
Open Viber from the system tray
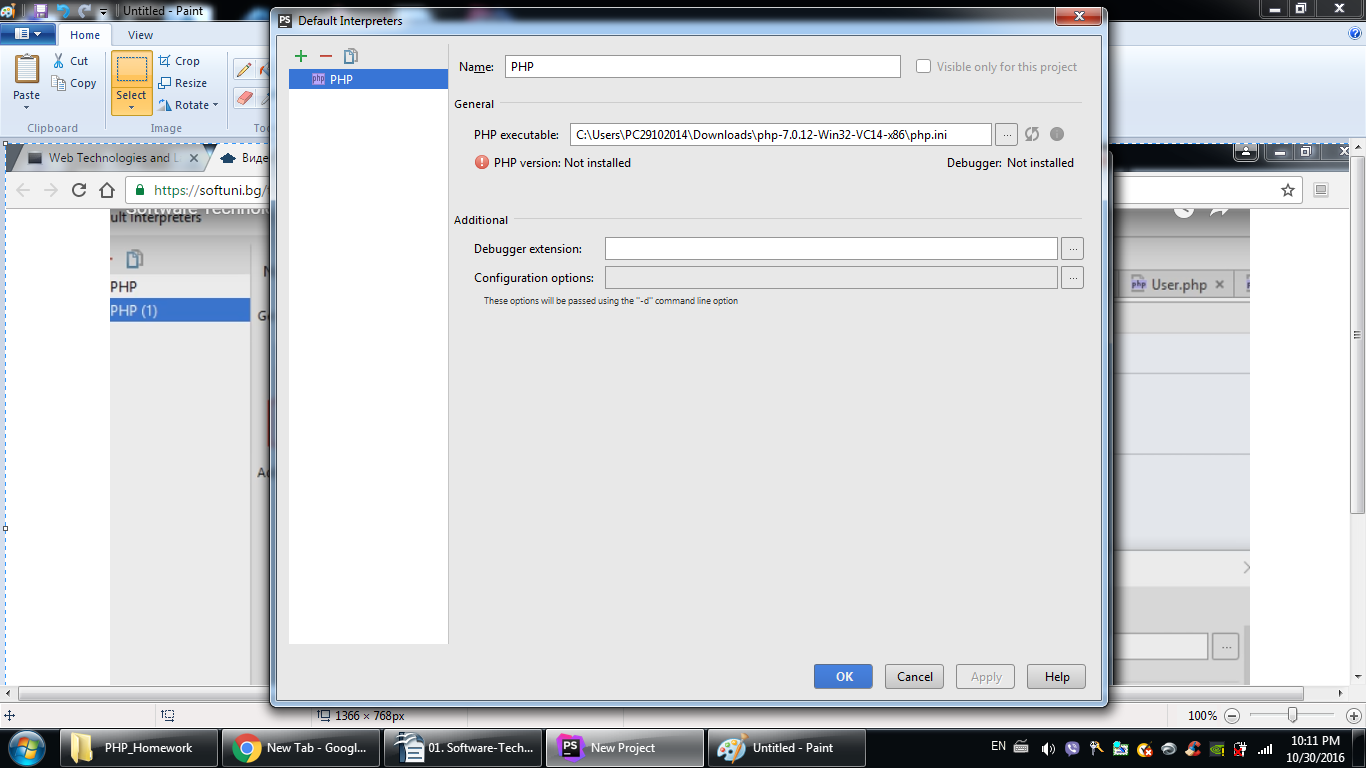(1073, 747)
